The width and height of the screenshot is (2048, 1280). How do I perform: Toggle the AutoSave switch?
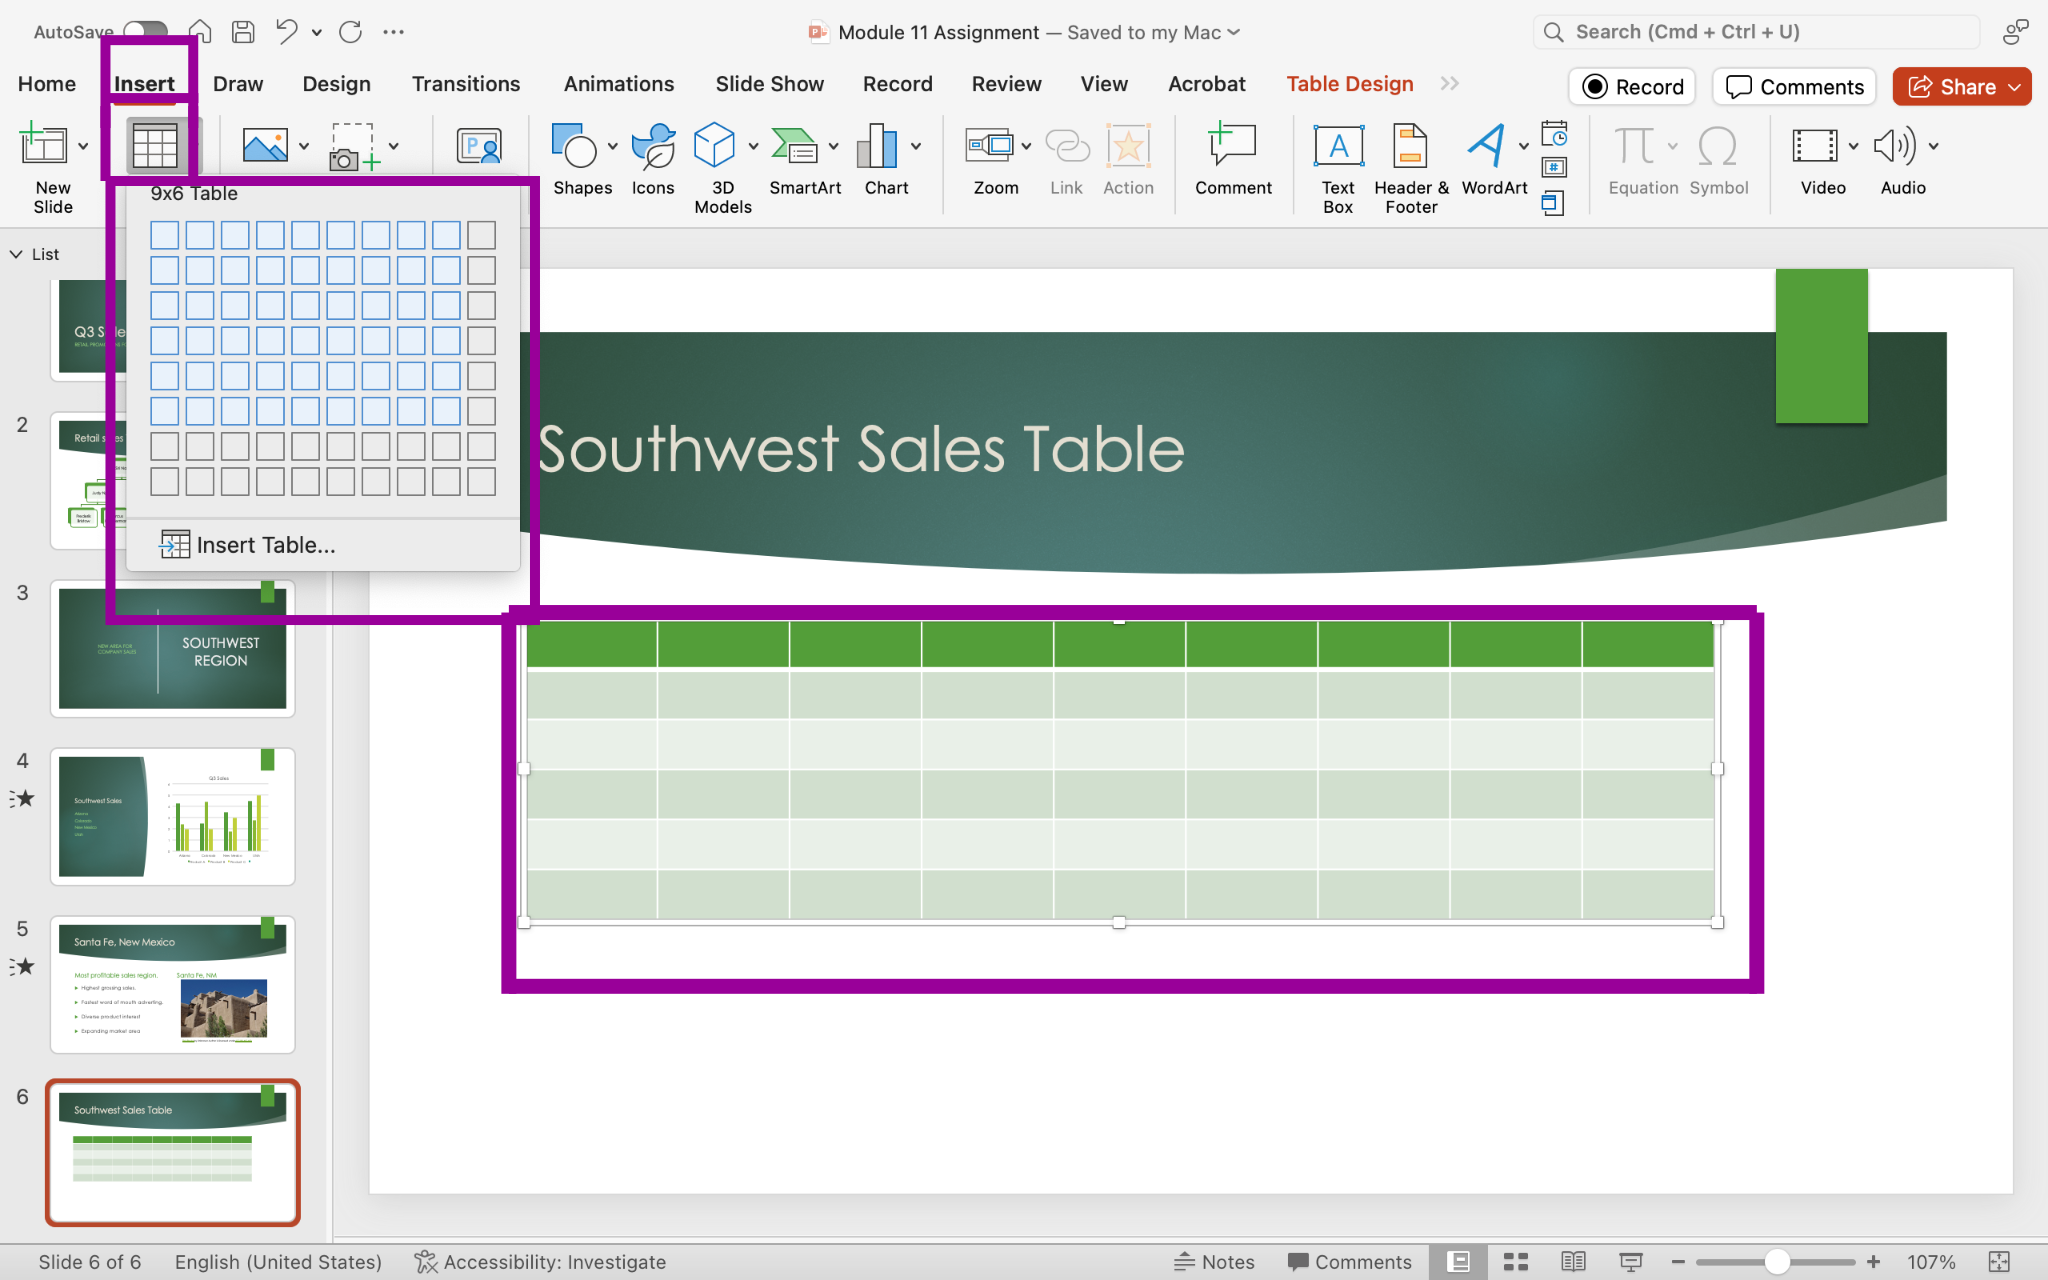pyautogui.click(x=146, y=32)
